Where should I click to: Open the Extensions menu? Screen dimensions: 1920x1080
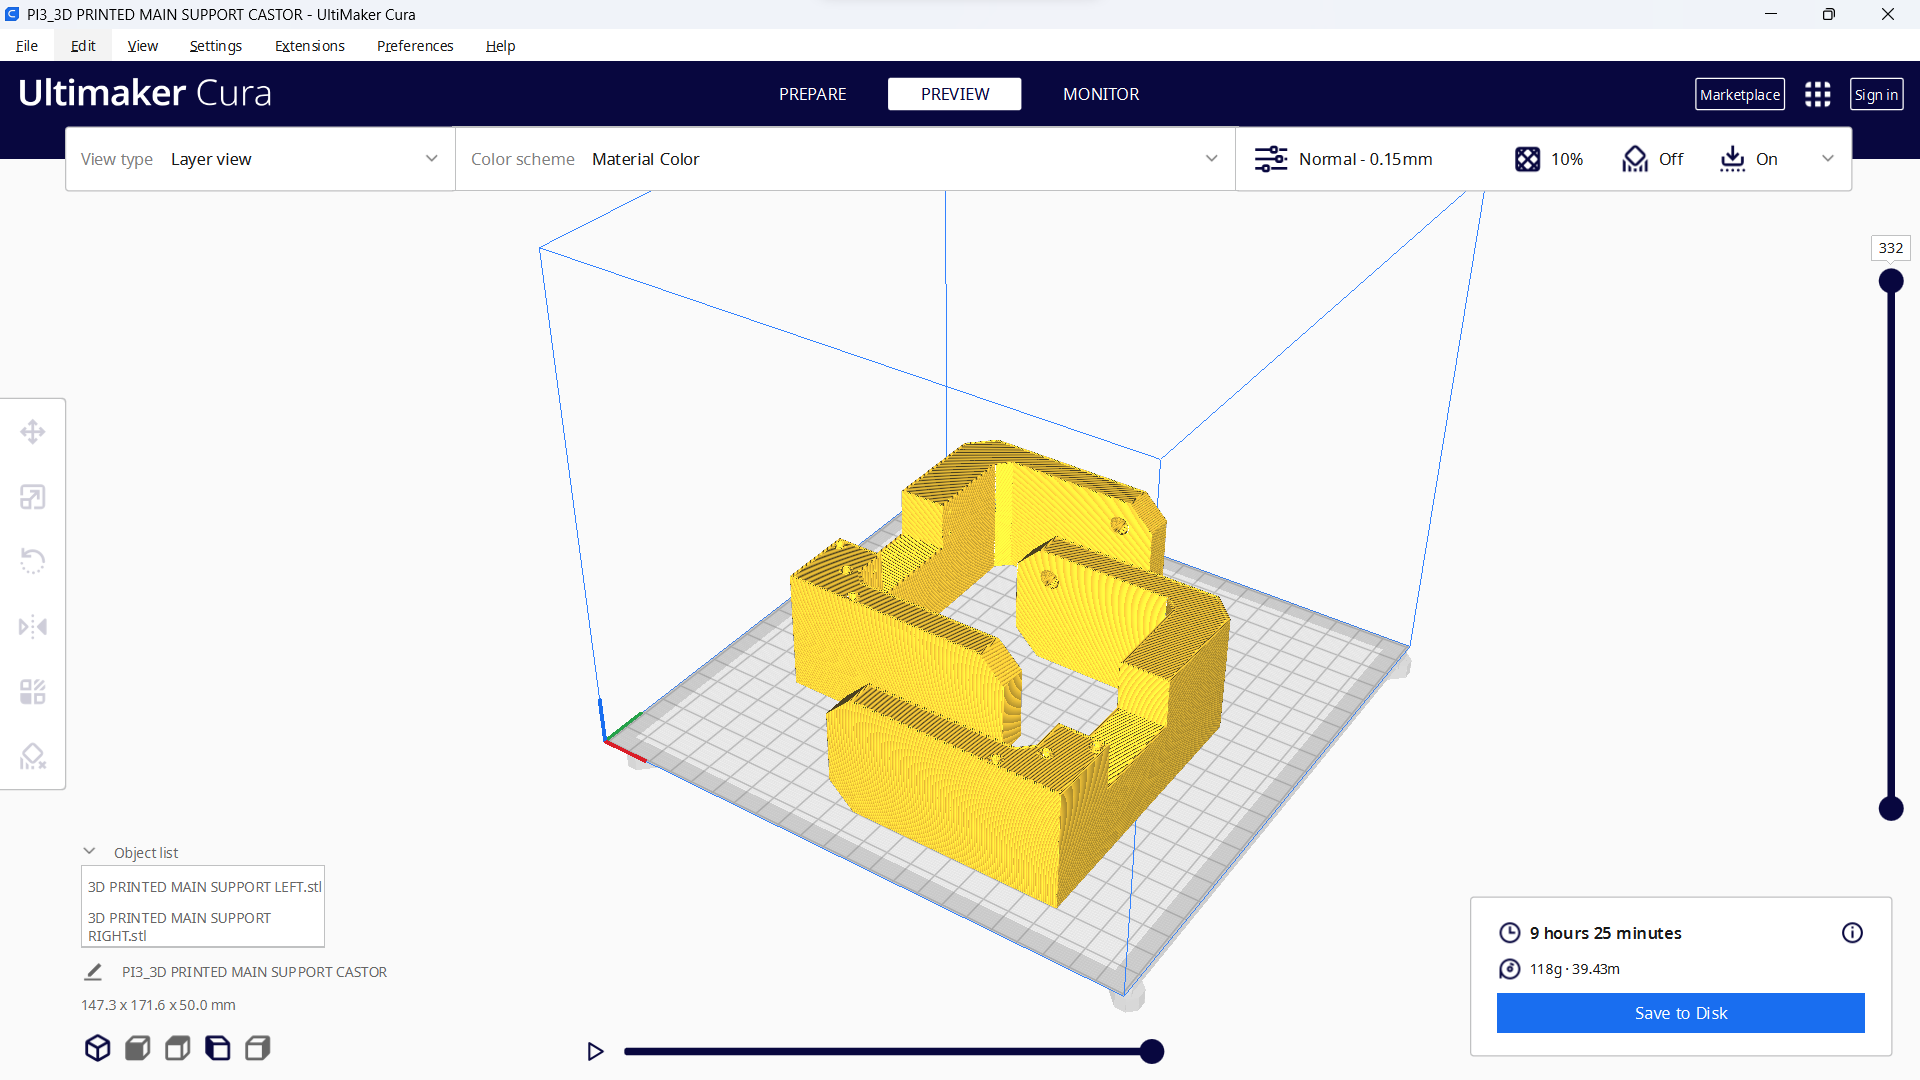[309, 46]
